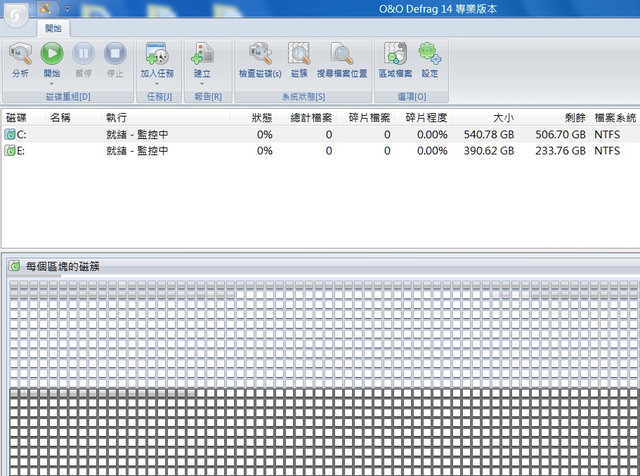Click the 任務[J] group label
Image resolution: width=640 pixels, height=476 pixels.
point(159,97)
